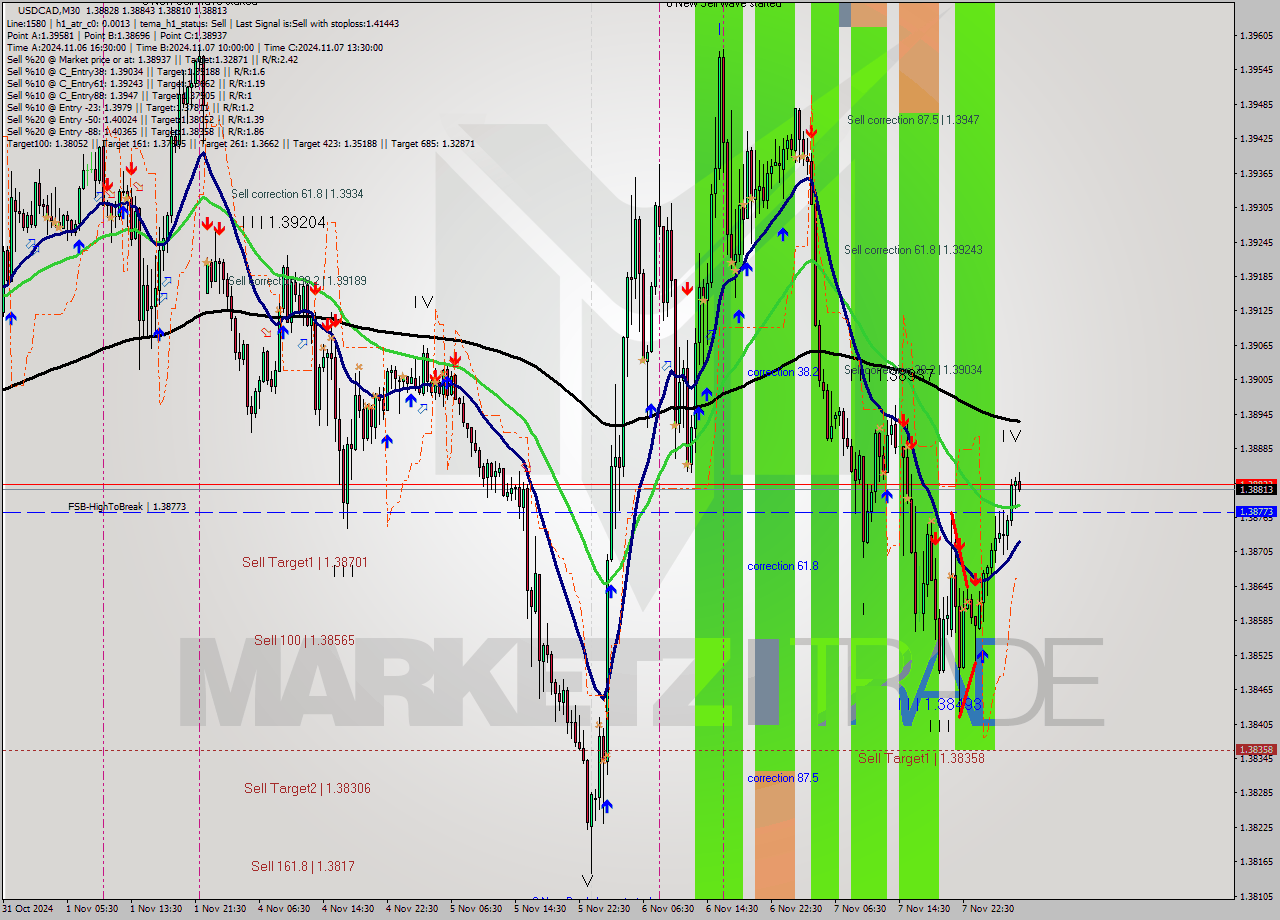Image resolution: width=1280 pixels, height=920 pixels.
Task: Select the 'Sell %20 @ Entry -50' line
Action: pos(135,119)
